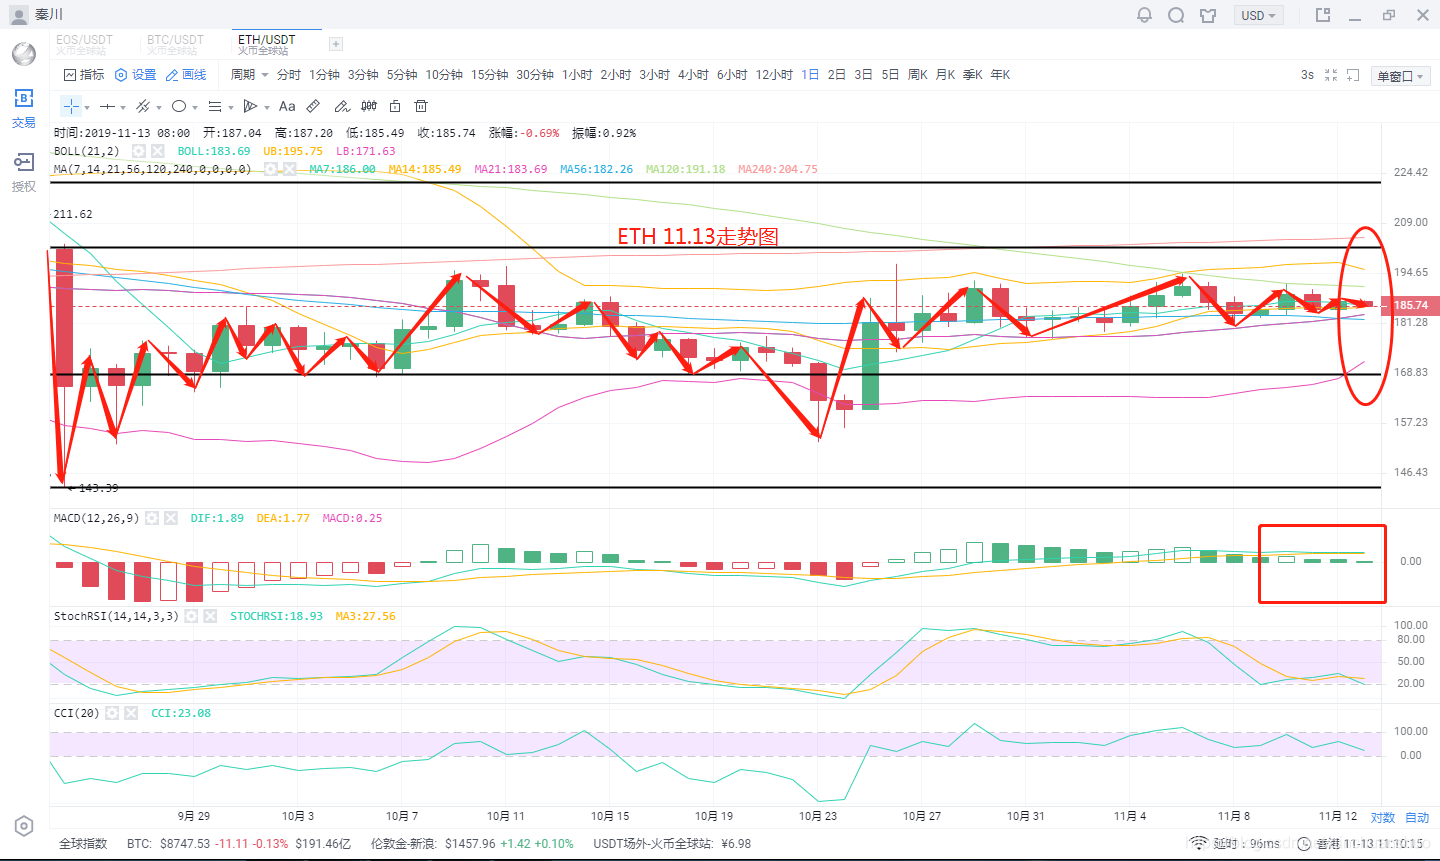
Task: Expand horizontal line tool dropdown arrow
Action: [x=123, y=107]
